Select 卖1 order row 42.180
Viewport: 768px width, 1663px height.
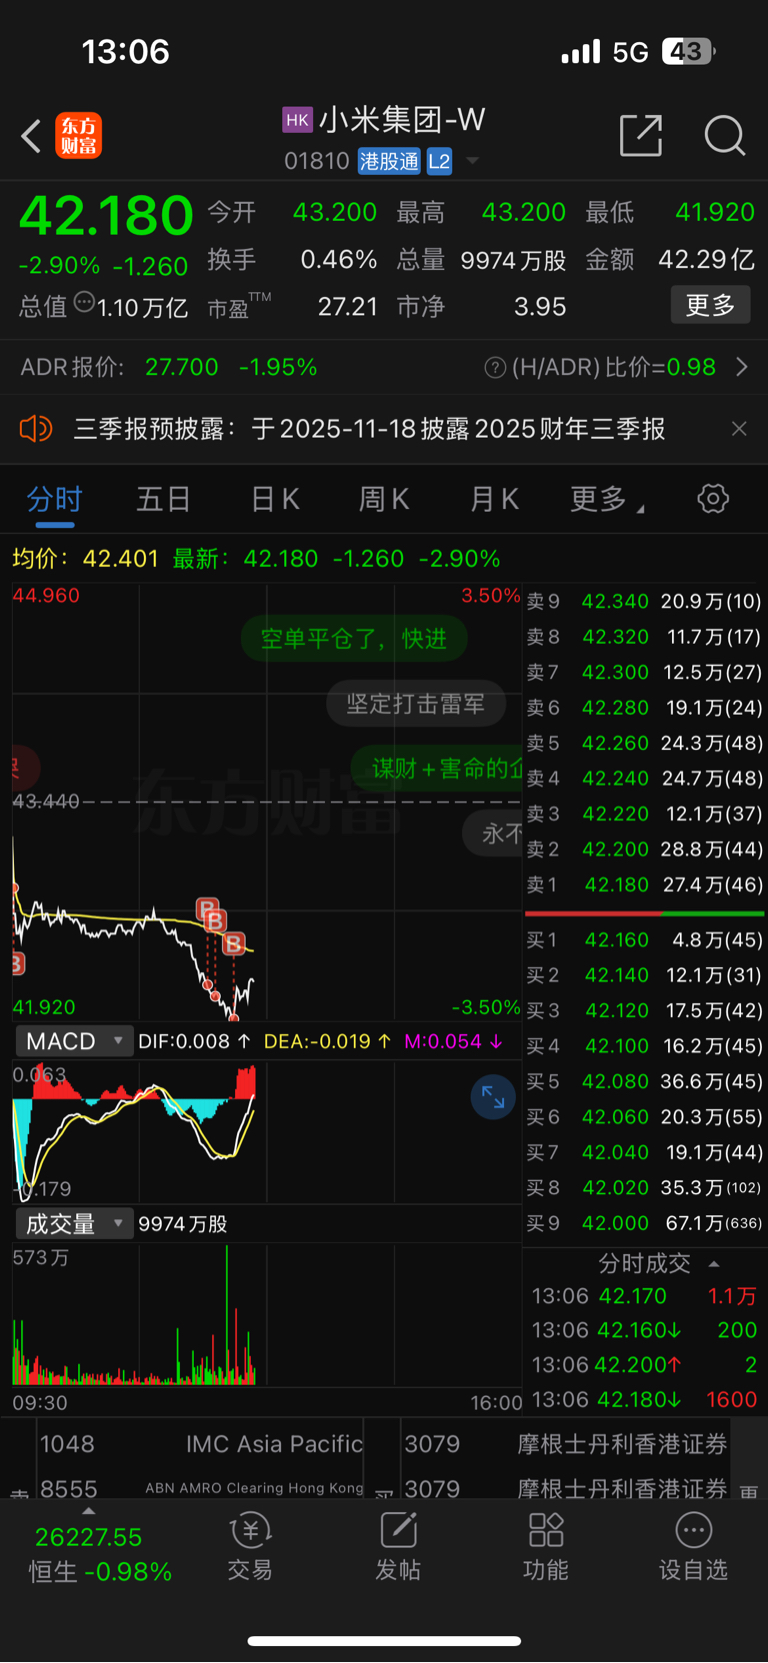[644, 885]
